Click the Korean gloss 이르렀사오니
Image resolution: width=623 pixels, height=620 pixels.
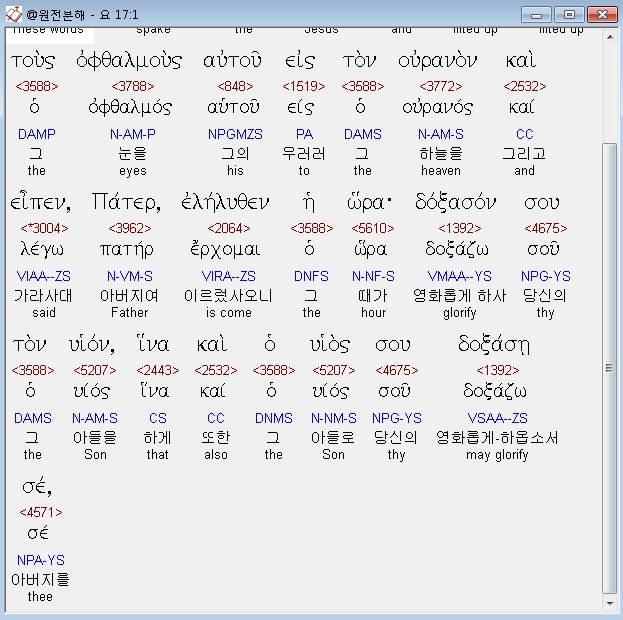(228, 296)
